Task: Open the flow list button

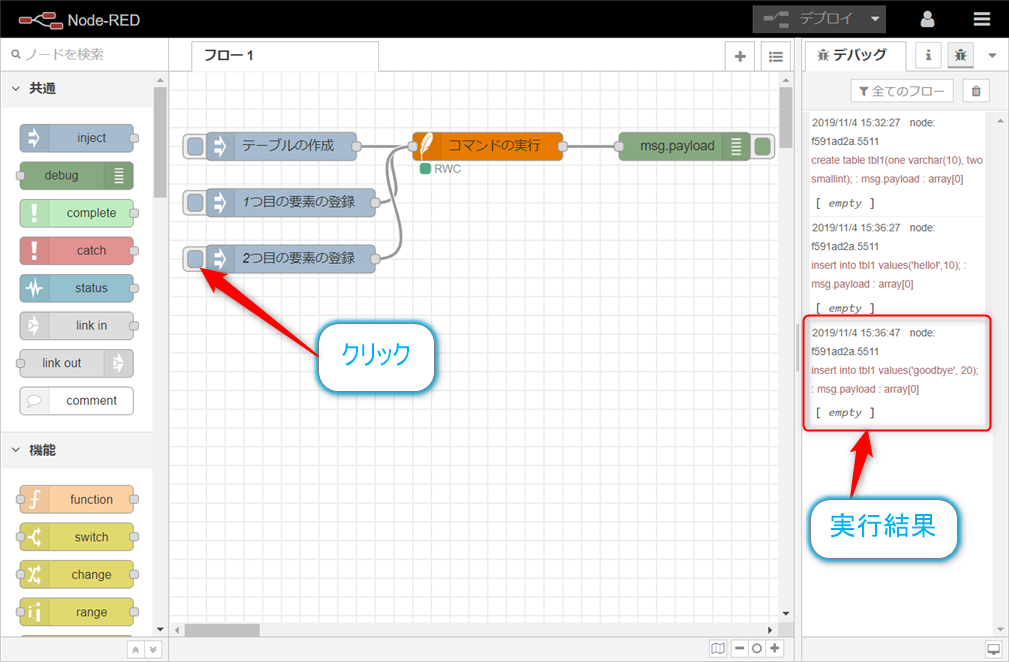Action: point(776,57)
